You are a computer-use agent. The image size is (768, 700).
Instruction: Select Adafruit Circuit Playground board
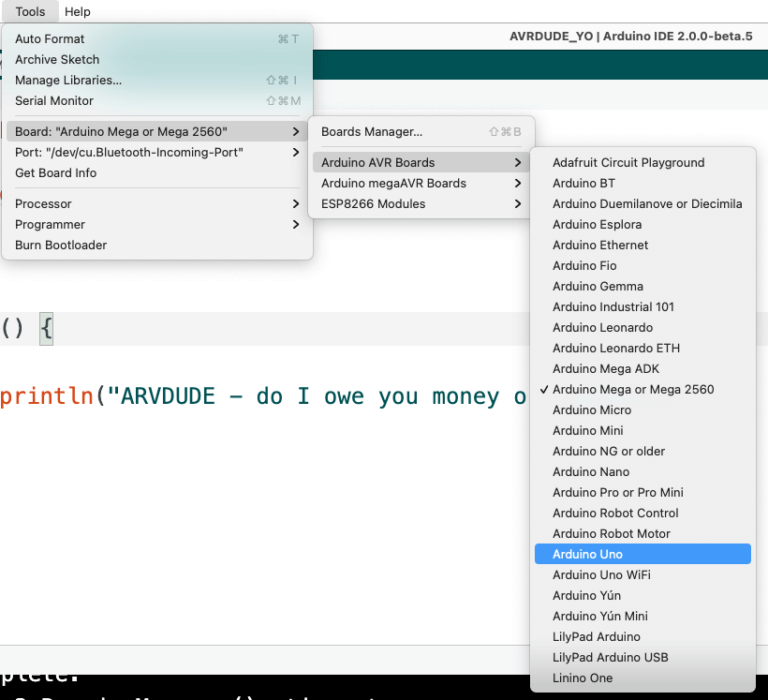click(643, 162)
